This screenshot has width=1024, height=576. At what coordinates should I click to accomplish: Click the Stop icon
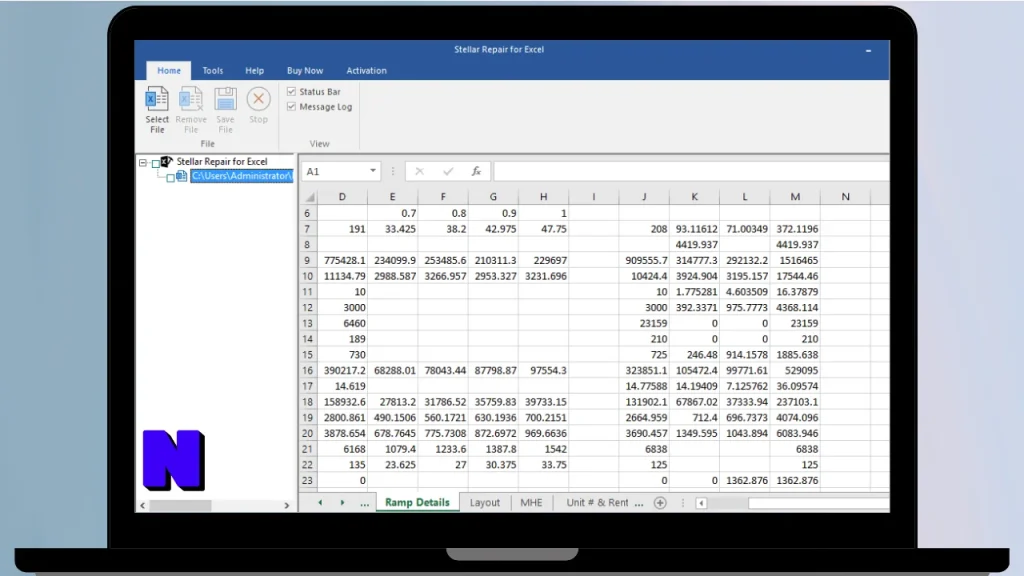point(259,99)
